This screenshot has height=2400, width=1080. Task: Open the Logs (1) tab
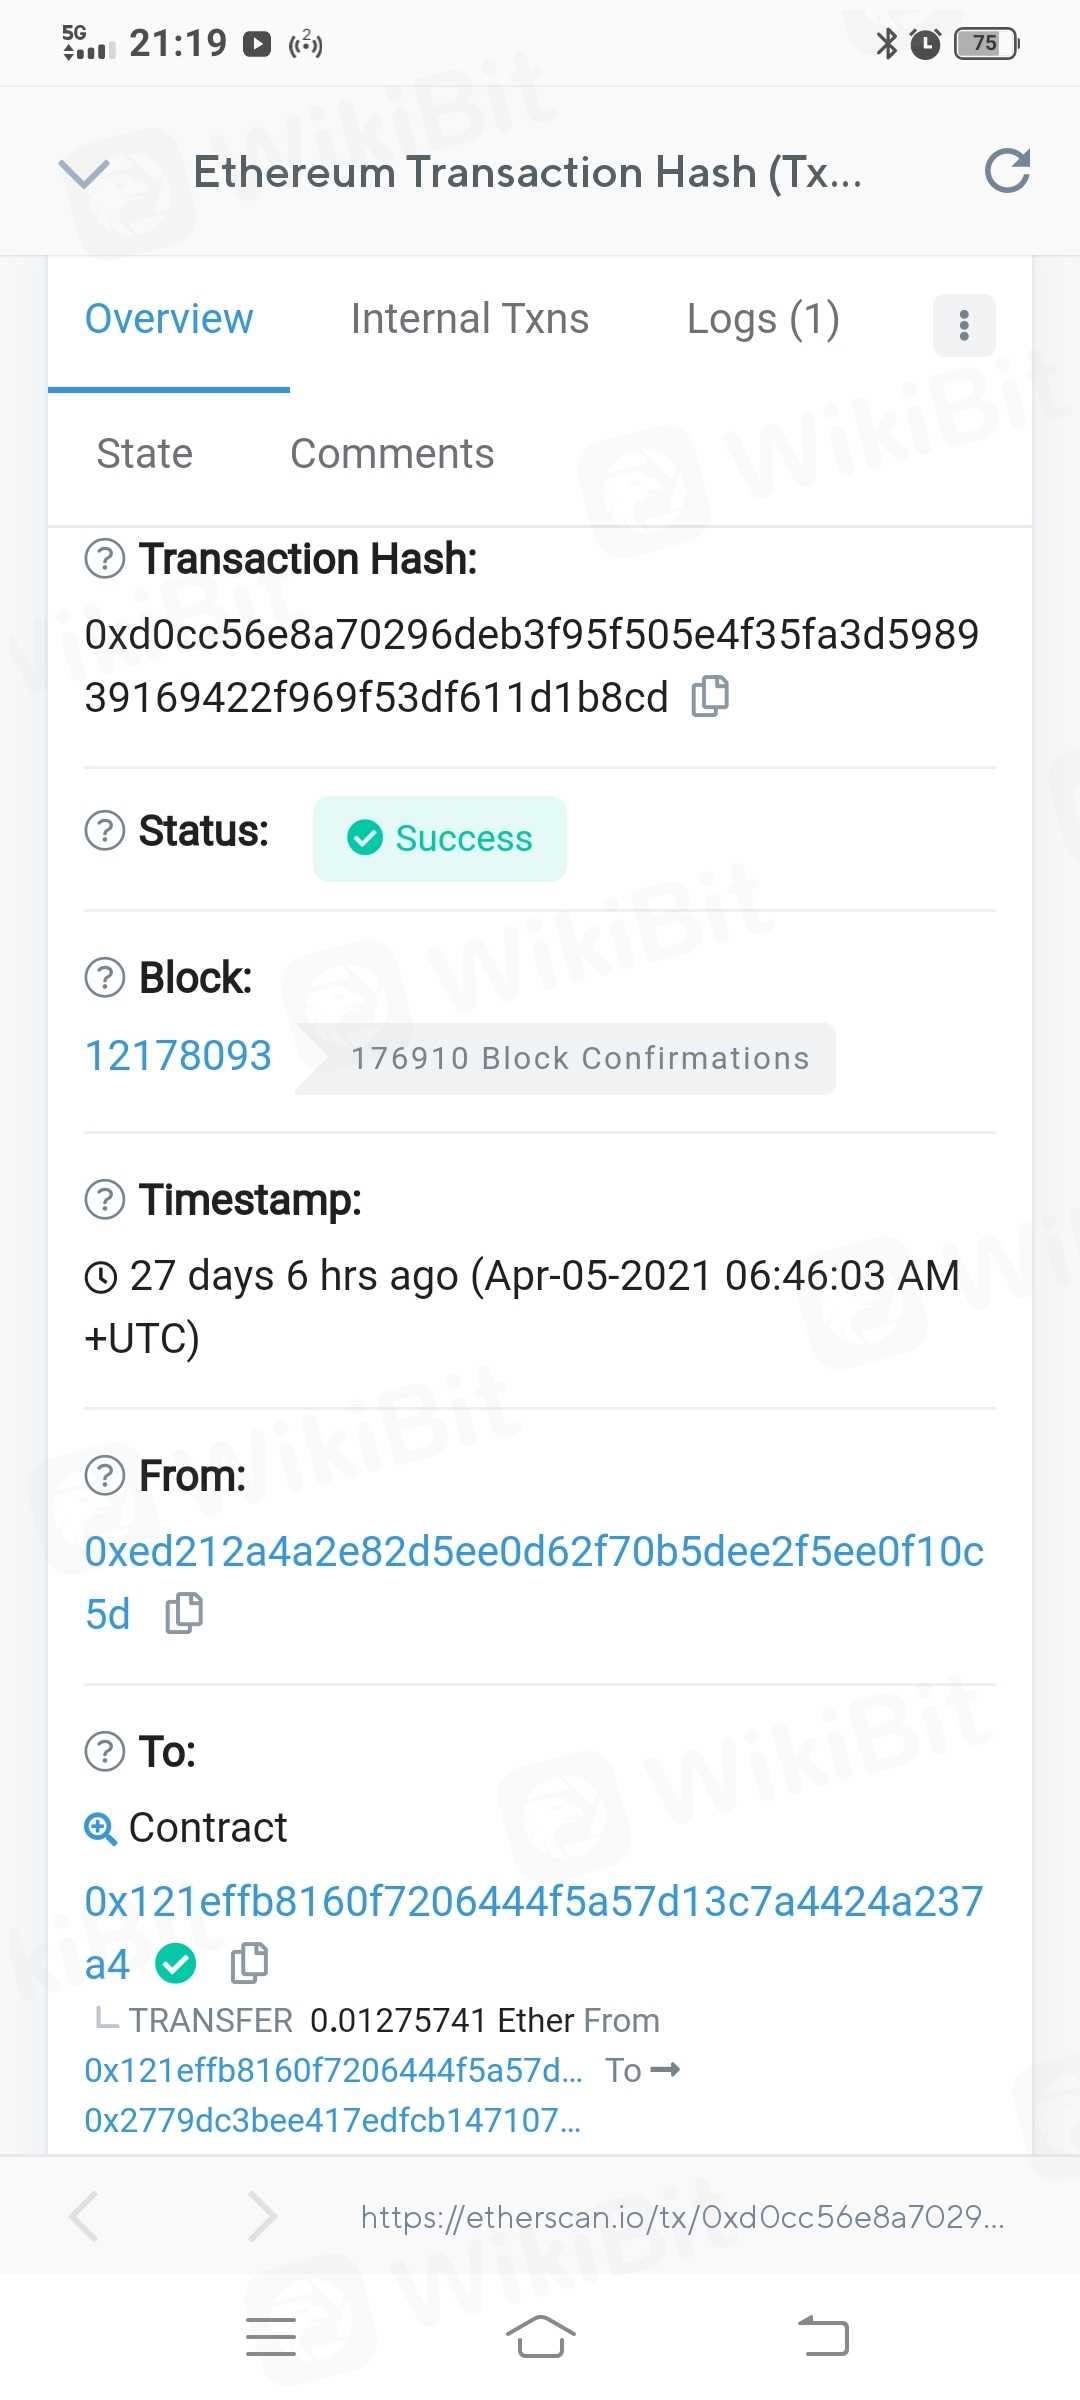coord(763,319)
